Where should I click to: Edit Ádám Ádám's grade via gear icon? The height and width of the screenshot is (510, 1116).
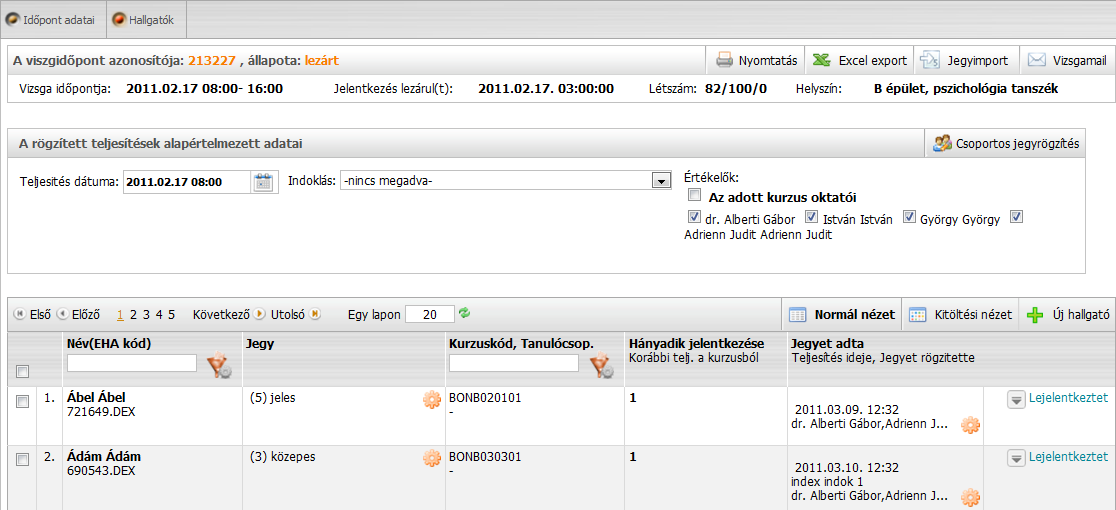click(x=431, y=458)
